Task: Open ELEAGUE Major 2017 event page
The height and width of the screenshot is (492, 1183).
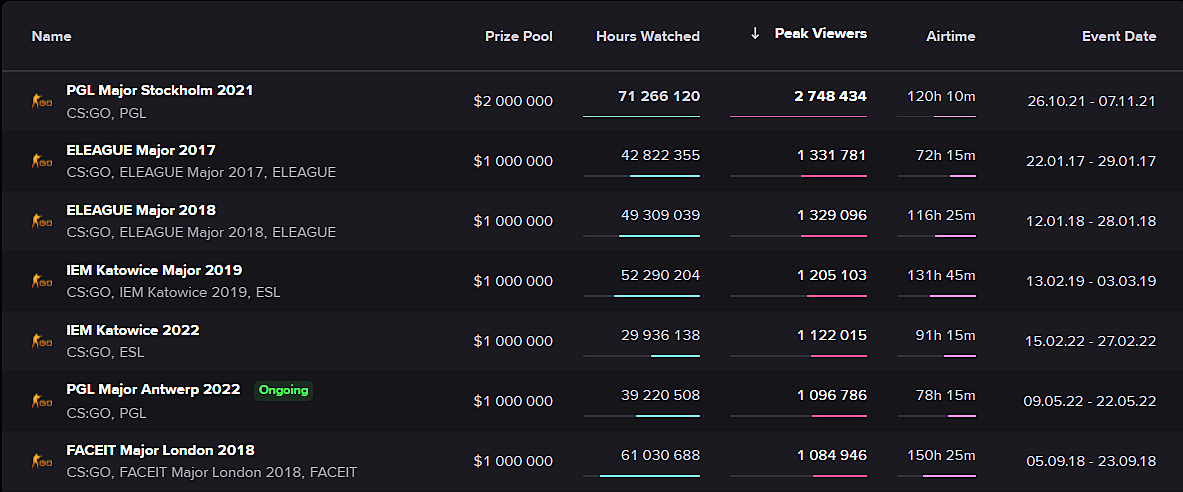Action: pyautogui.click(x=141, y=150)
